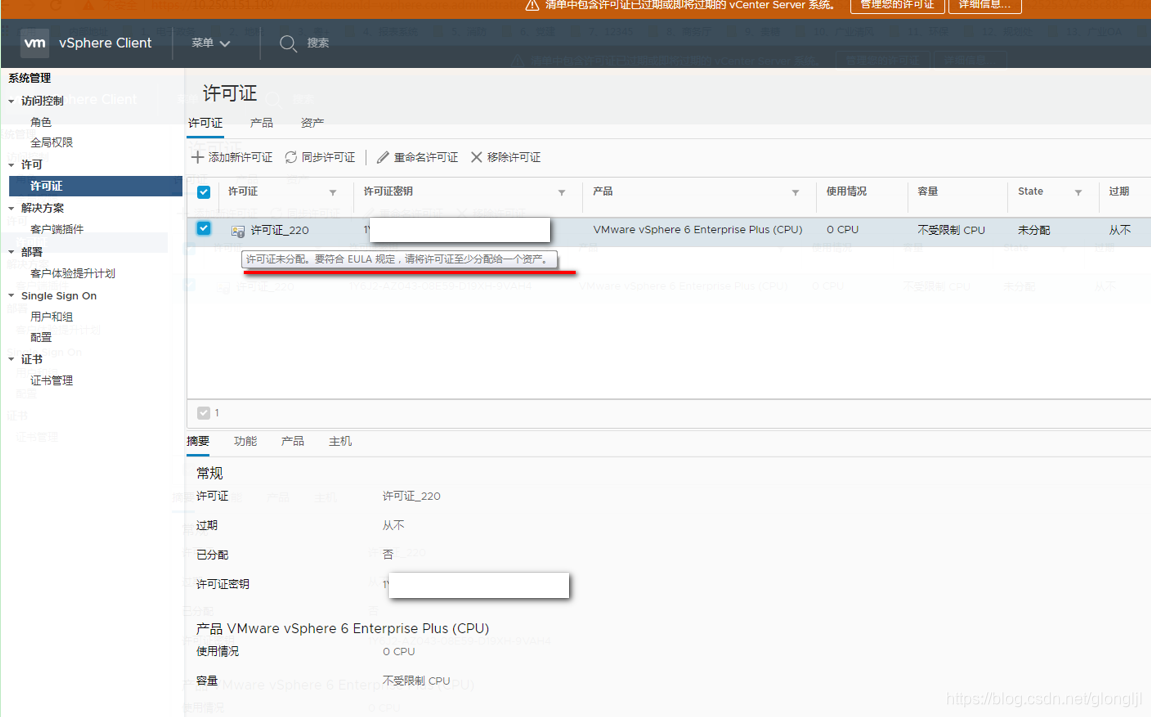Click the license icon next to 许可证_220

[238, 231]
